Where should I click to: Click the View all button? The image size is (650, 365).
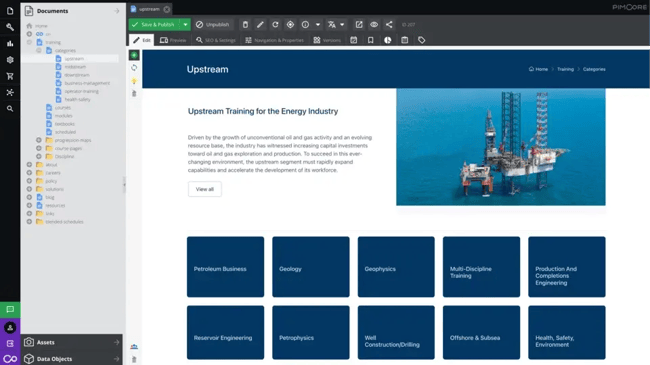click(x=205, y=189)
